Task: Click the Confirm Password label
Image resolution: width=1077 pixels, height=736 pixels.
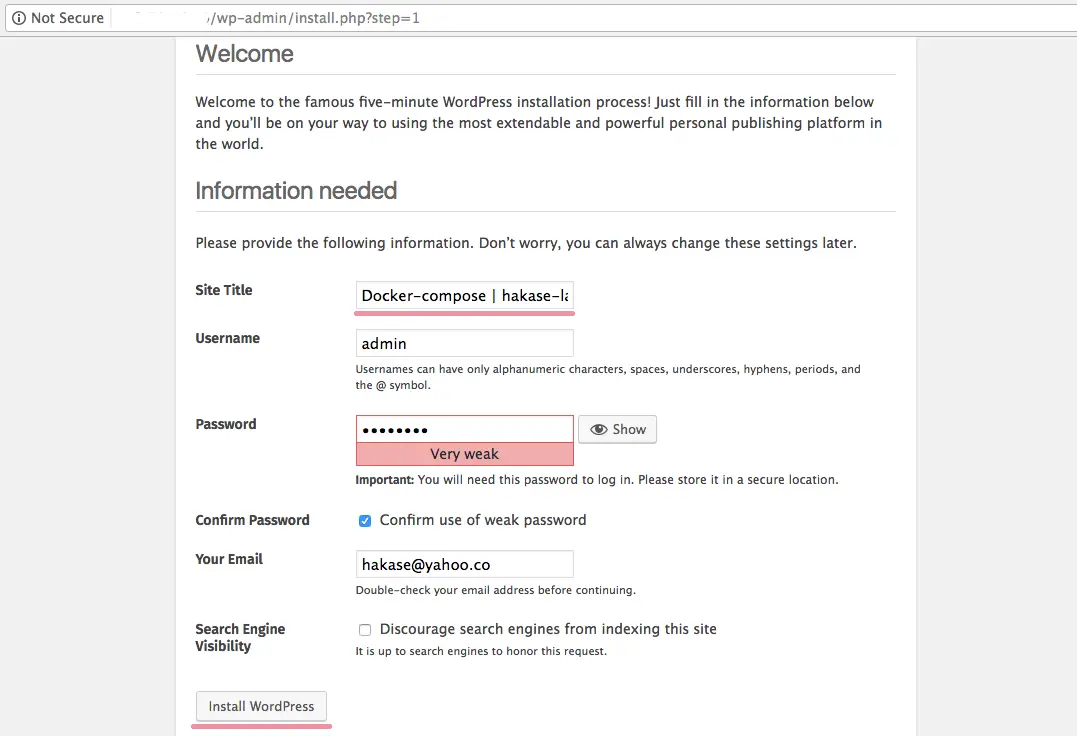Action: pos(252,520)
